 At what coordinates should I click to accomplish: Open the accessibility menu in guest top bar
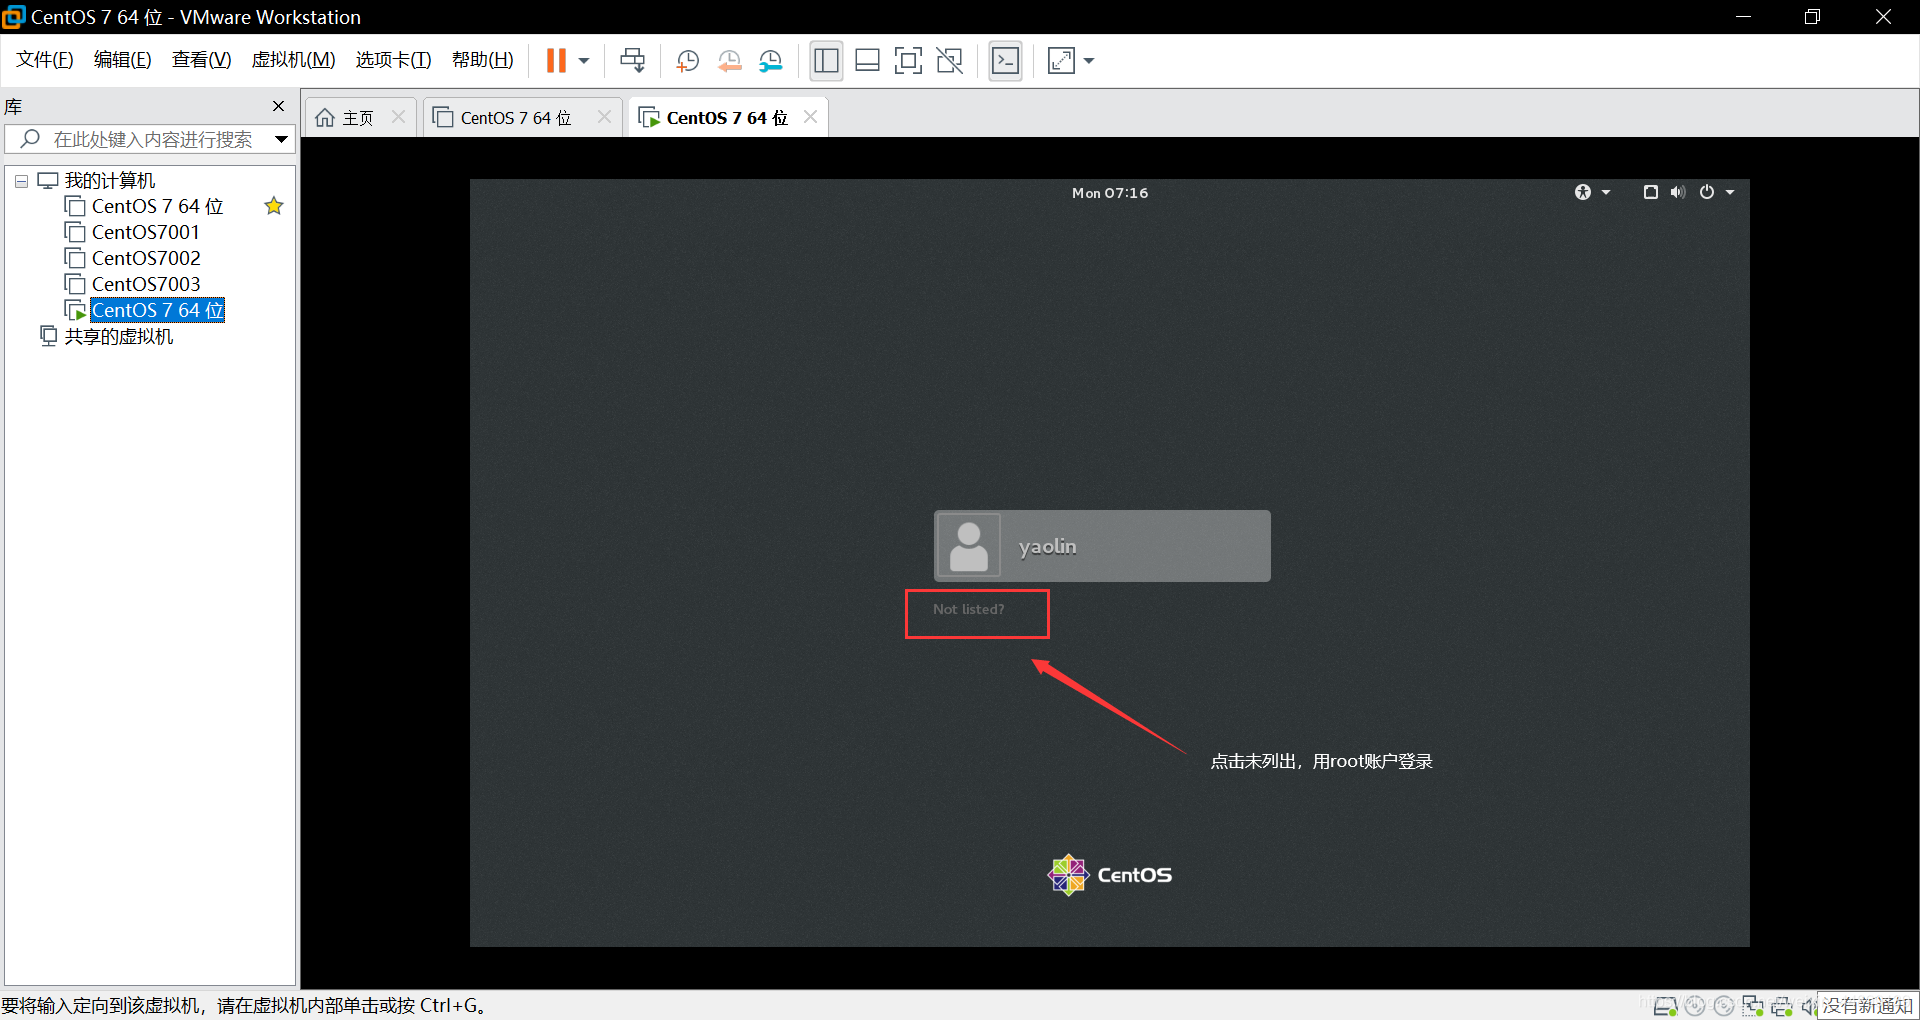(1592, 192)
